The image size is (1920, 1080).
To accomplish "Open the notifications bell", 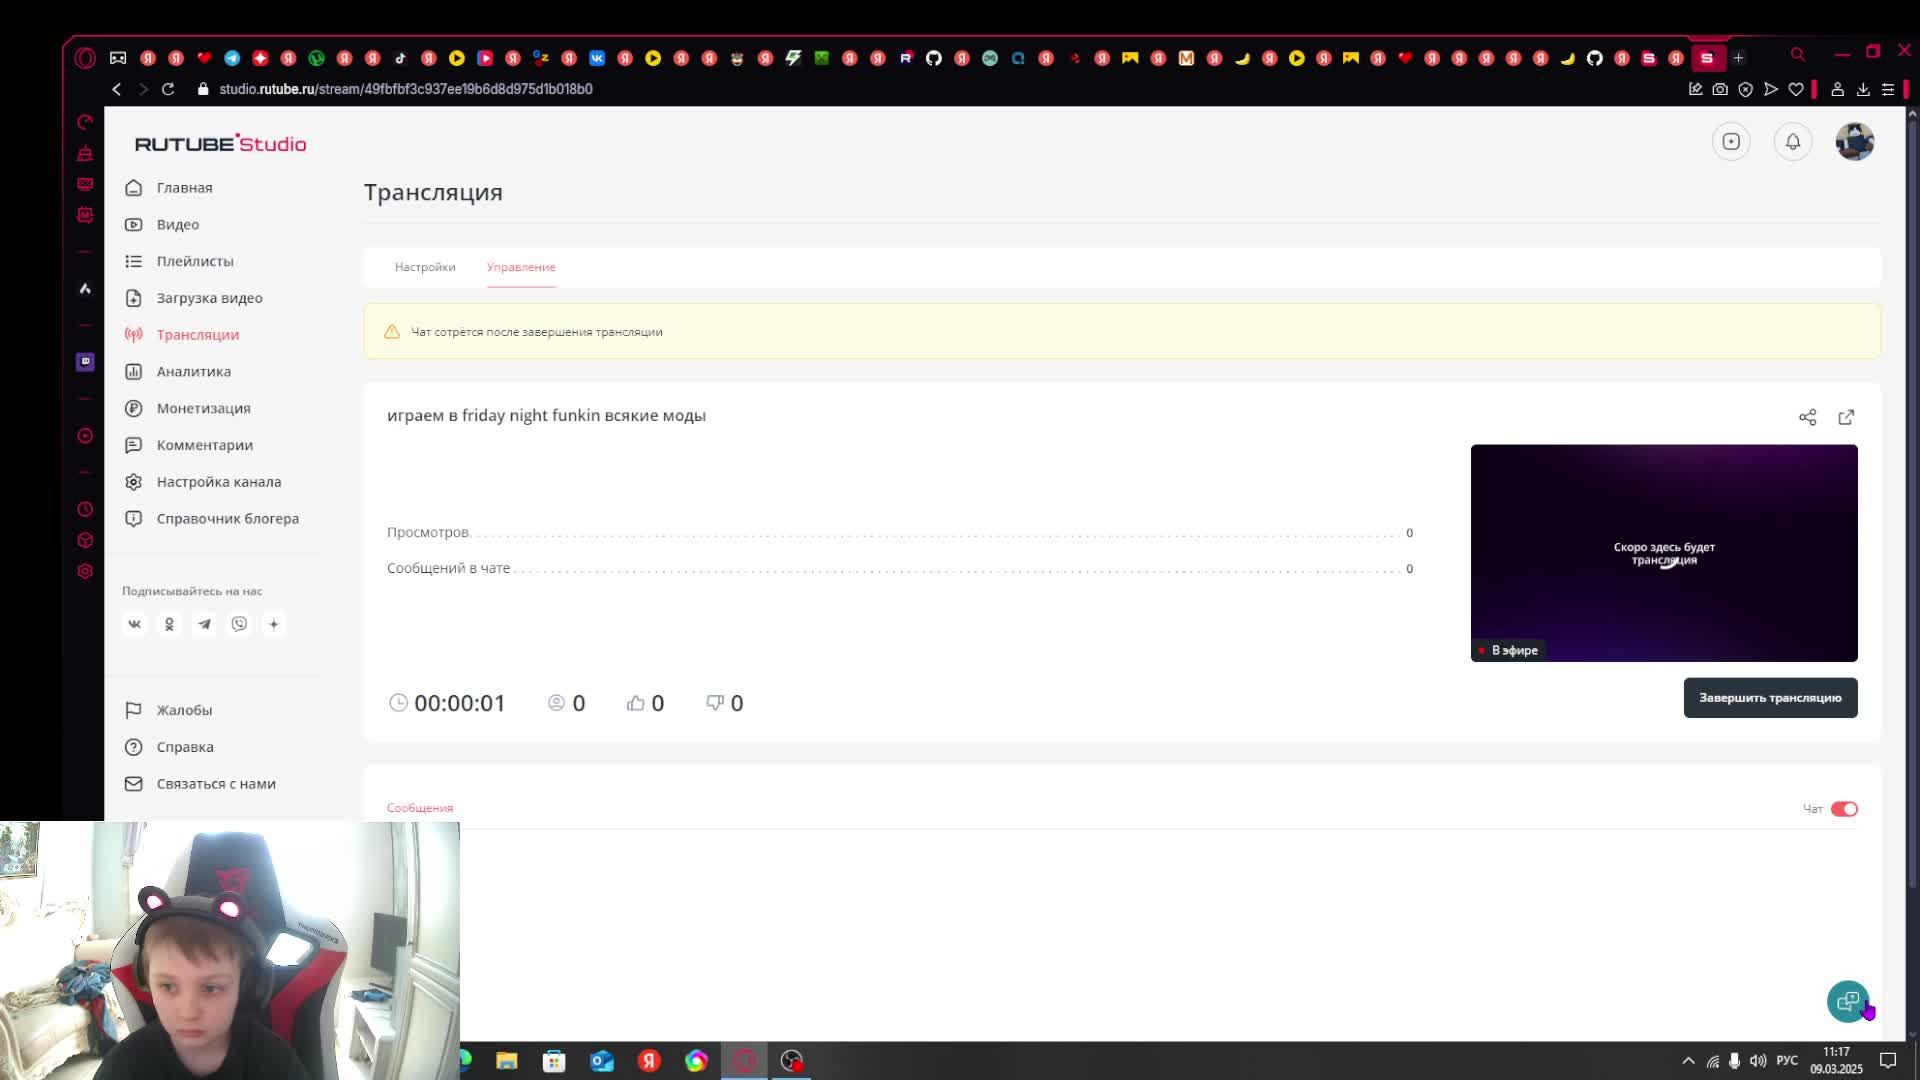I will (1793, 142).
